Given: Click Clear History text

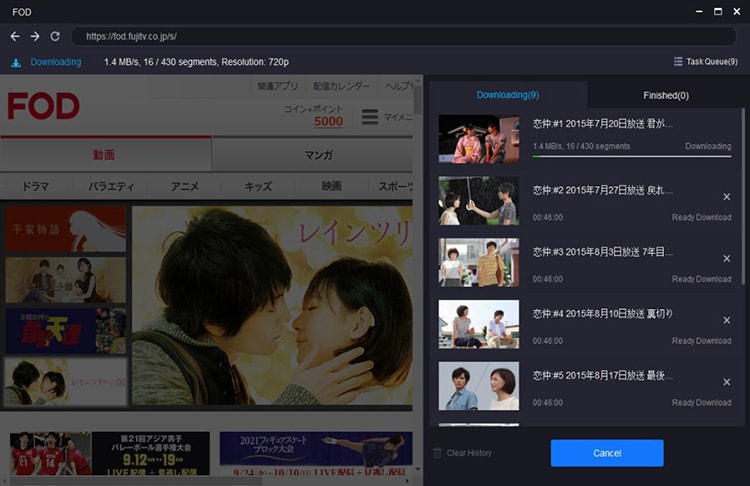Looking at the screenshot, I should 469,453.
